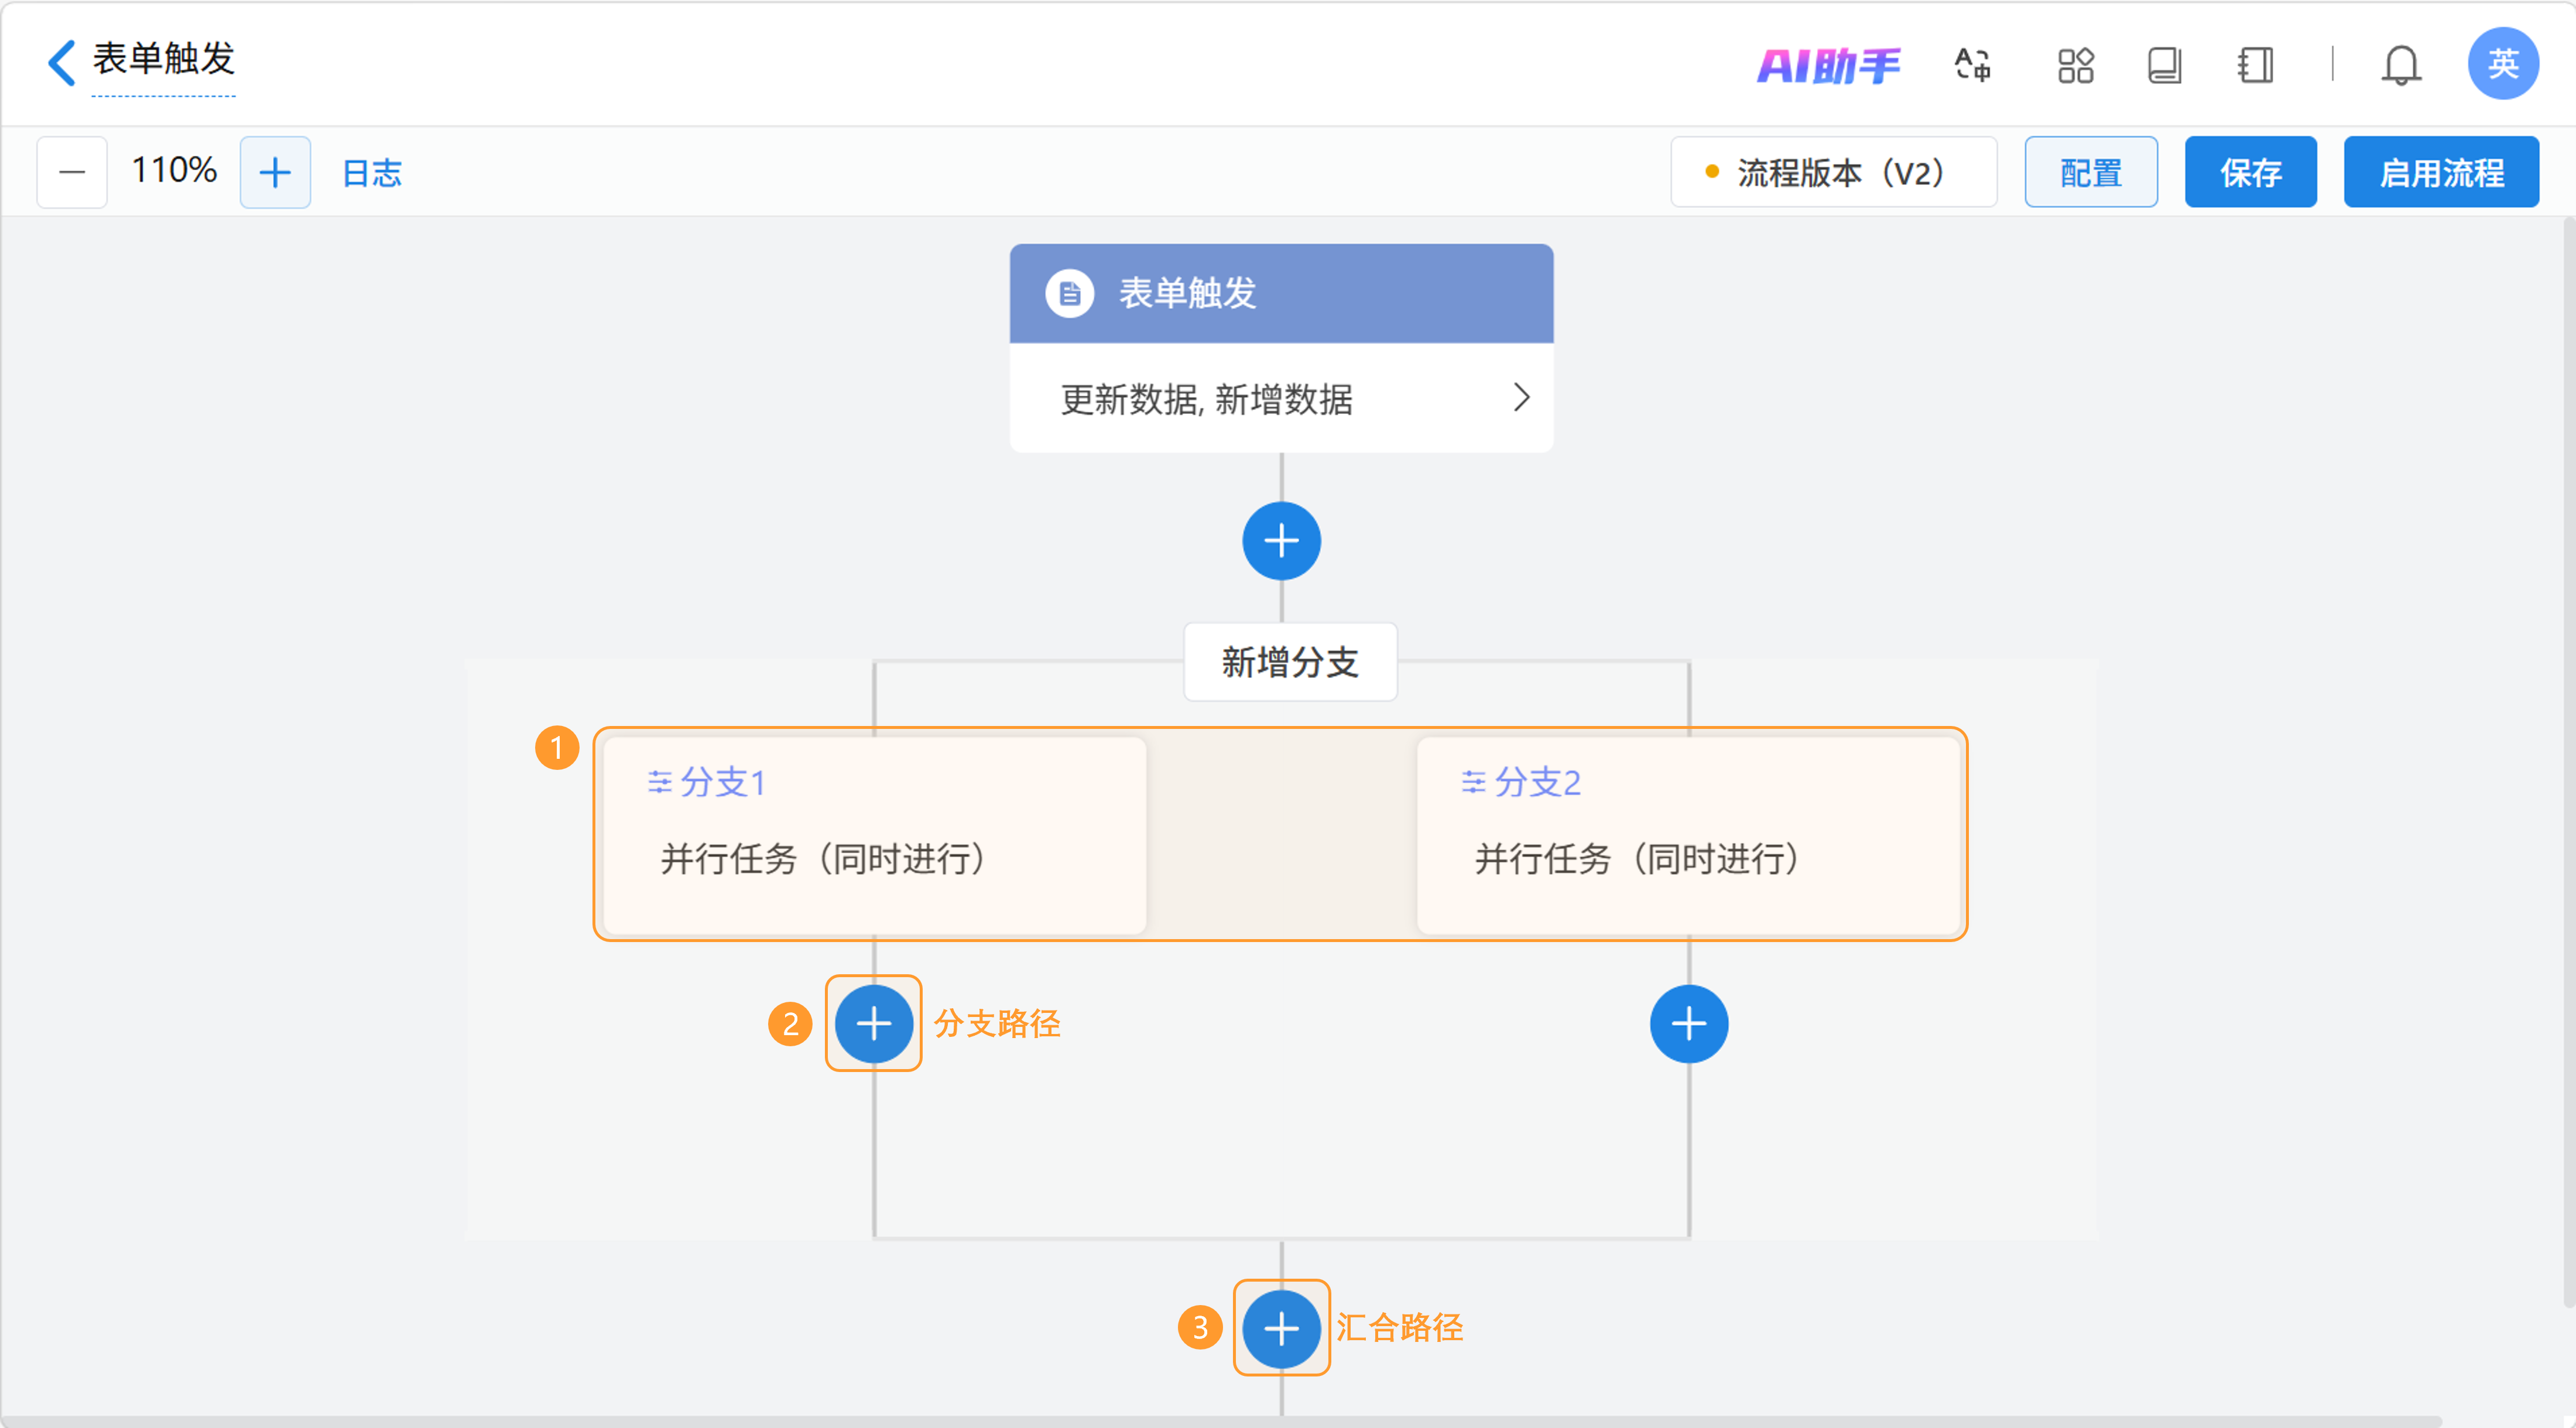
Task: Open the apps grid icon
Action: click(x=2075, y=66)
